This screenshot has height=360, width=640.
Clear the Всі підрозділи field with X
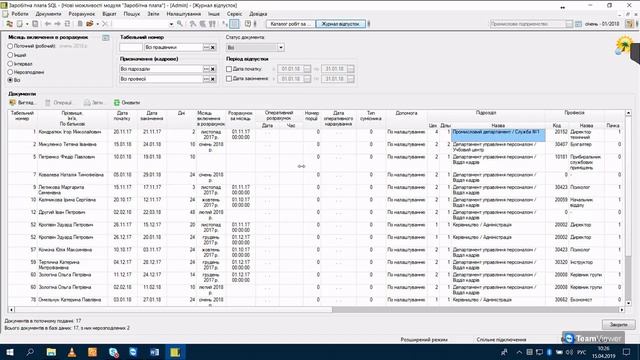(213, 69)
